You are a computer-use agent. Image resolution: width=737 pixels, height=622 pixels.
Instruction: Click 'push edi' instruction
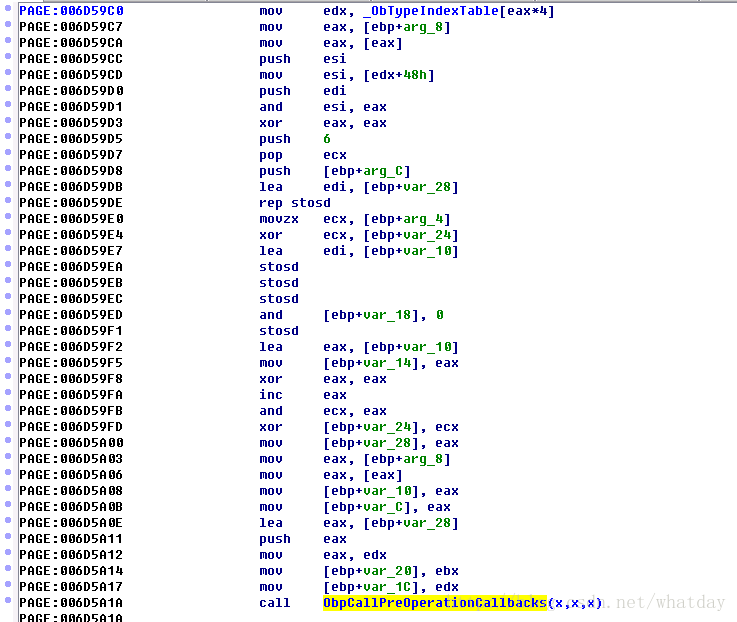pos(303,91)
